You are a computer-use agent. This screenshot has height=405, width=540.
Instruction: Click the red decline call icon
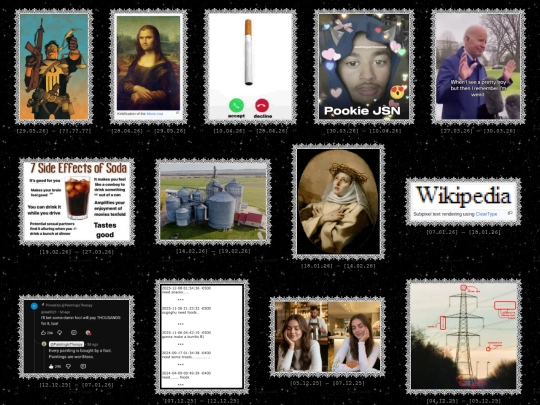(x=262, y=105)
